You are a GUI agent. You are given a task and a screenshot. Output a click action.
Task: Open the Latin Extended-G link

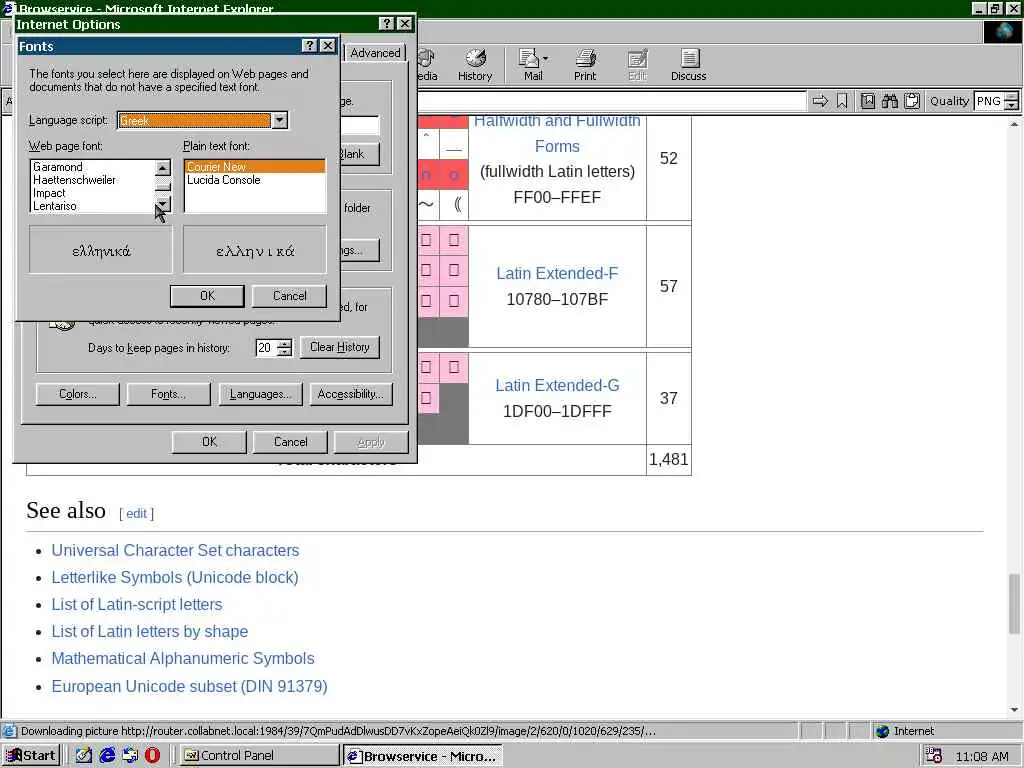[x=557, y=385]
